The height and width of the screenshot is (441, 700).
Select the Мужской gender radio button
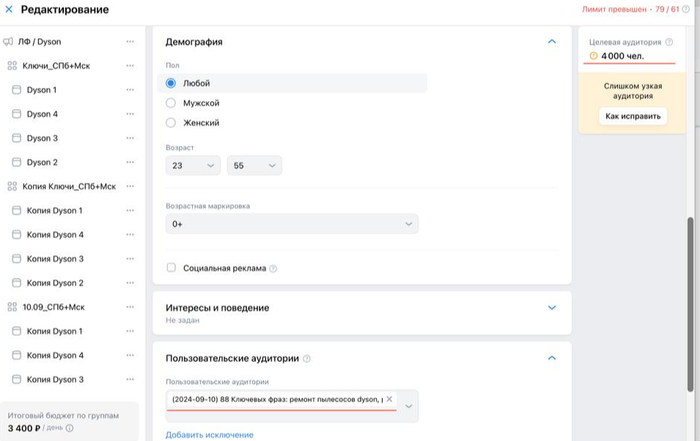[x=171, y=103]
